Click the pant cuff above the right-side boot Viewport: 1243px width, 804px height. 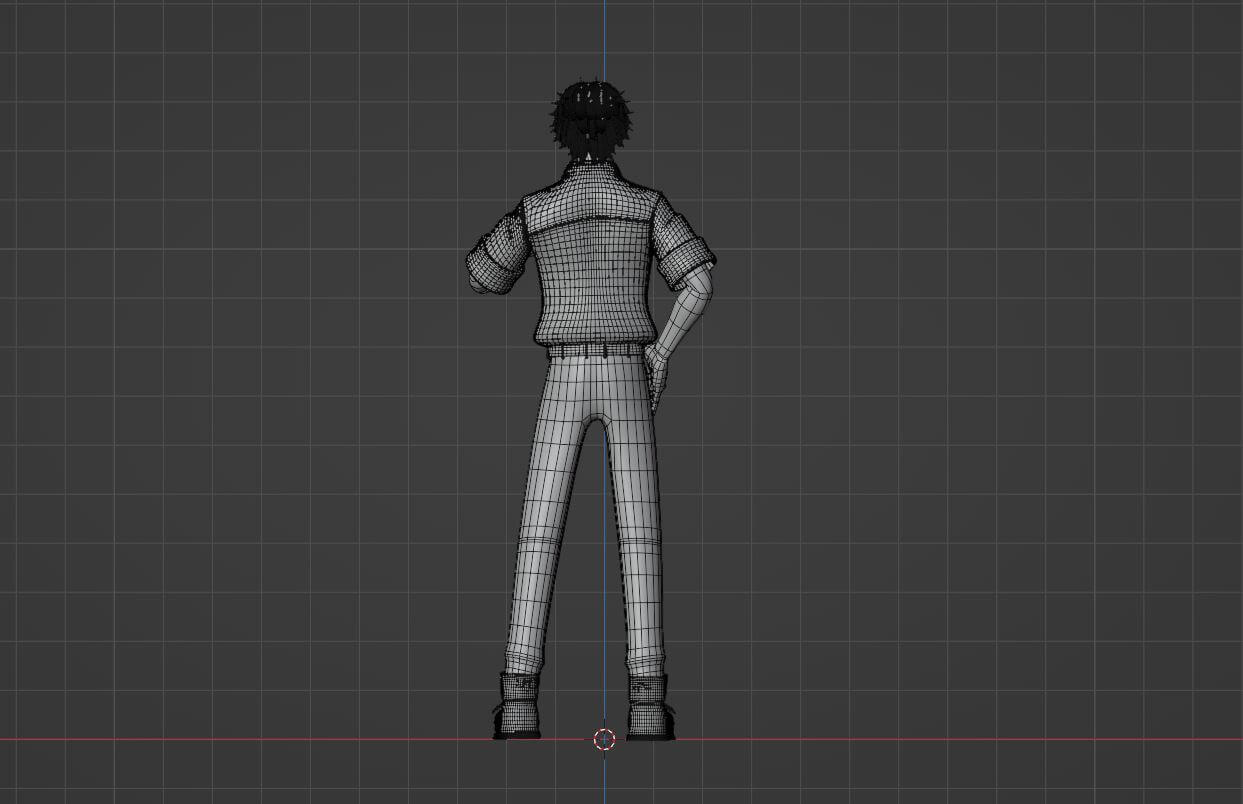click(645, 661)
